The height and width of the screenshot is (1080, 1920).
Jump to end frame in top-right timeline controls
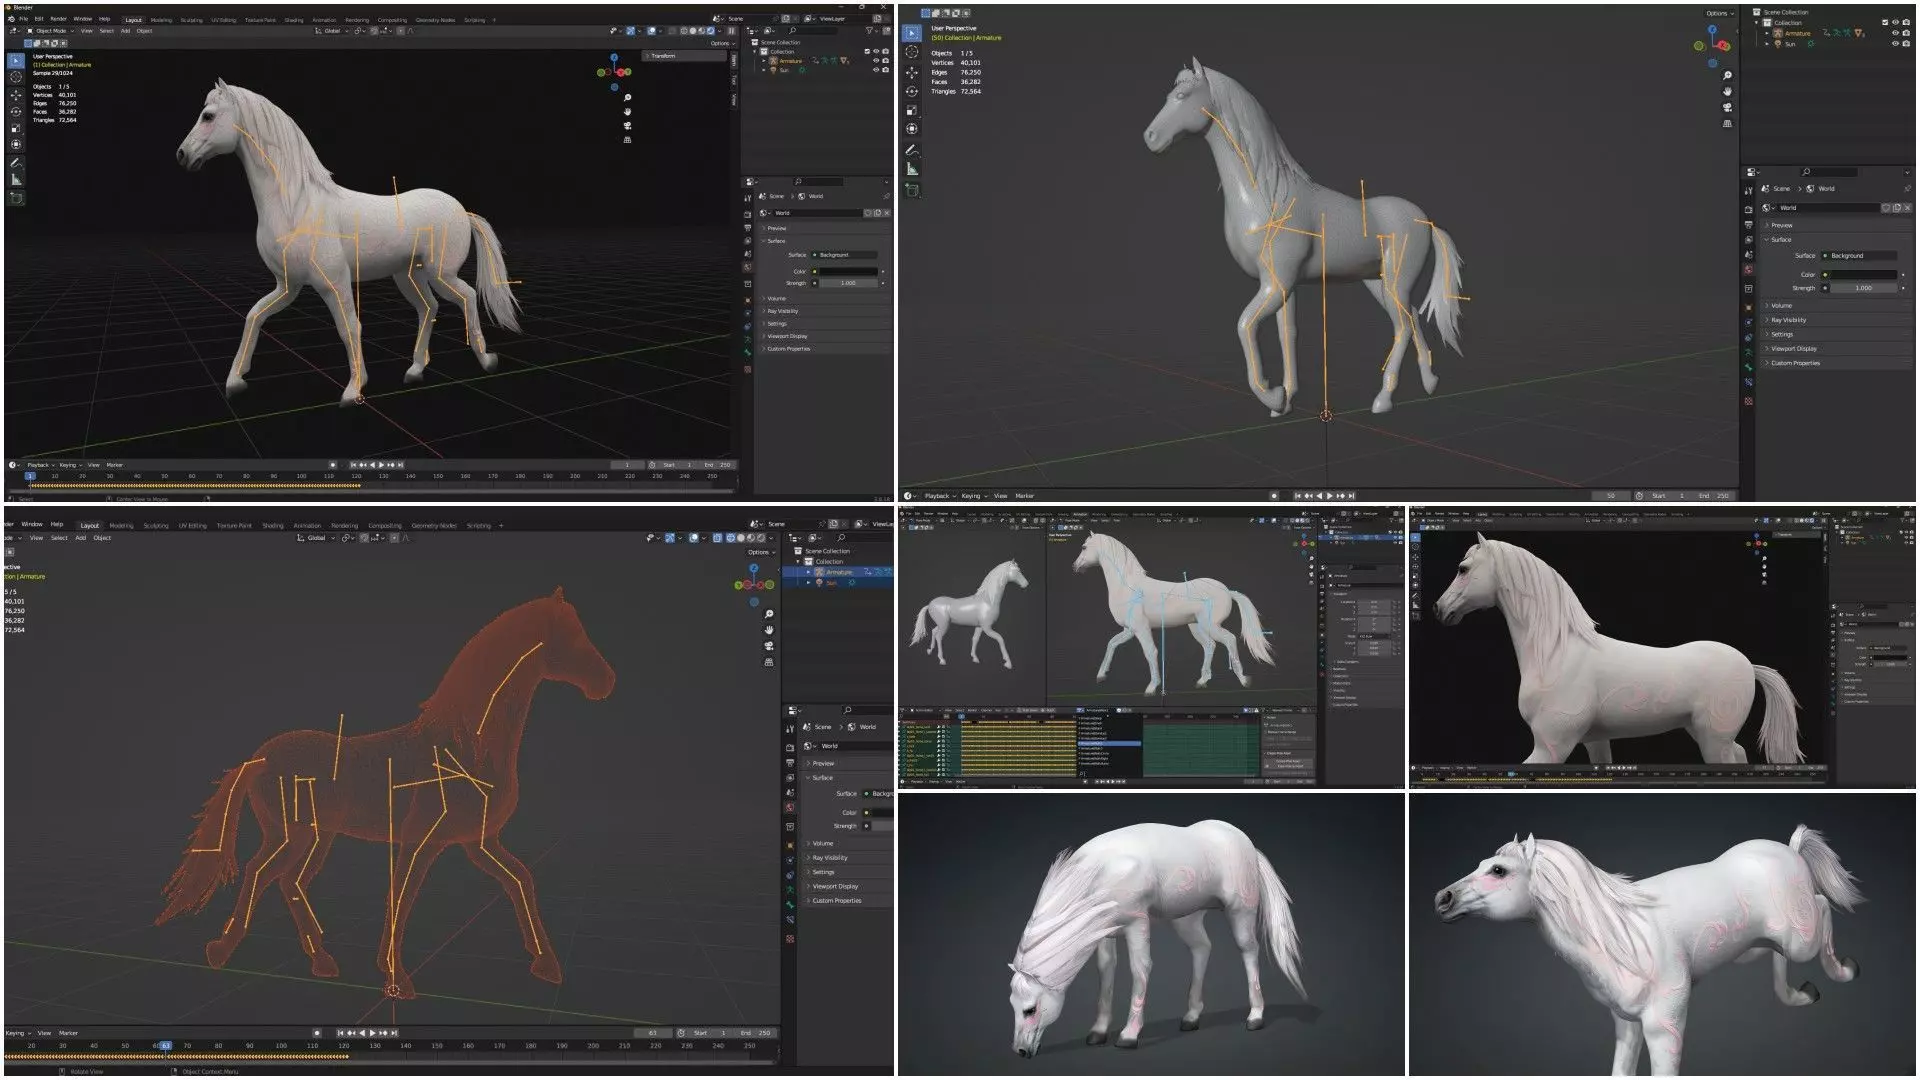(x=1352, y=496)
